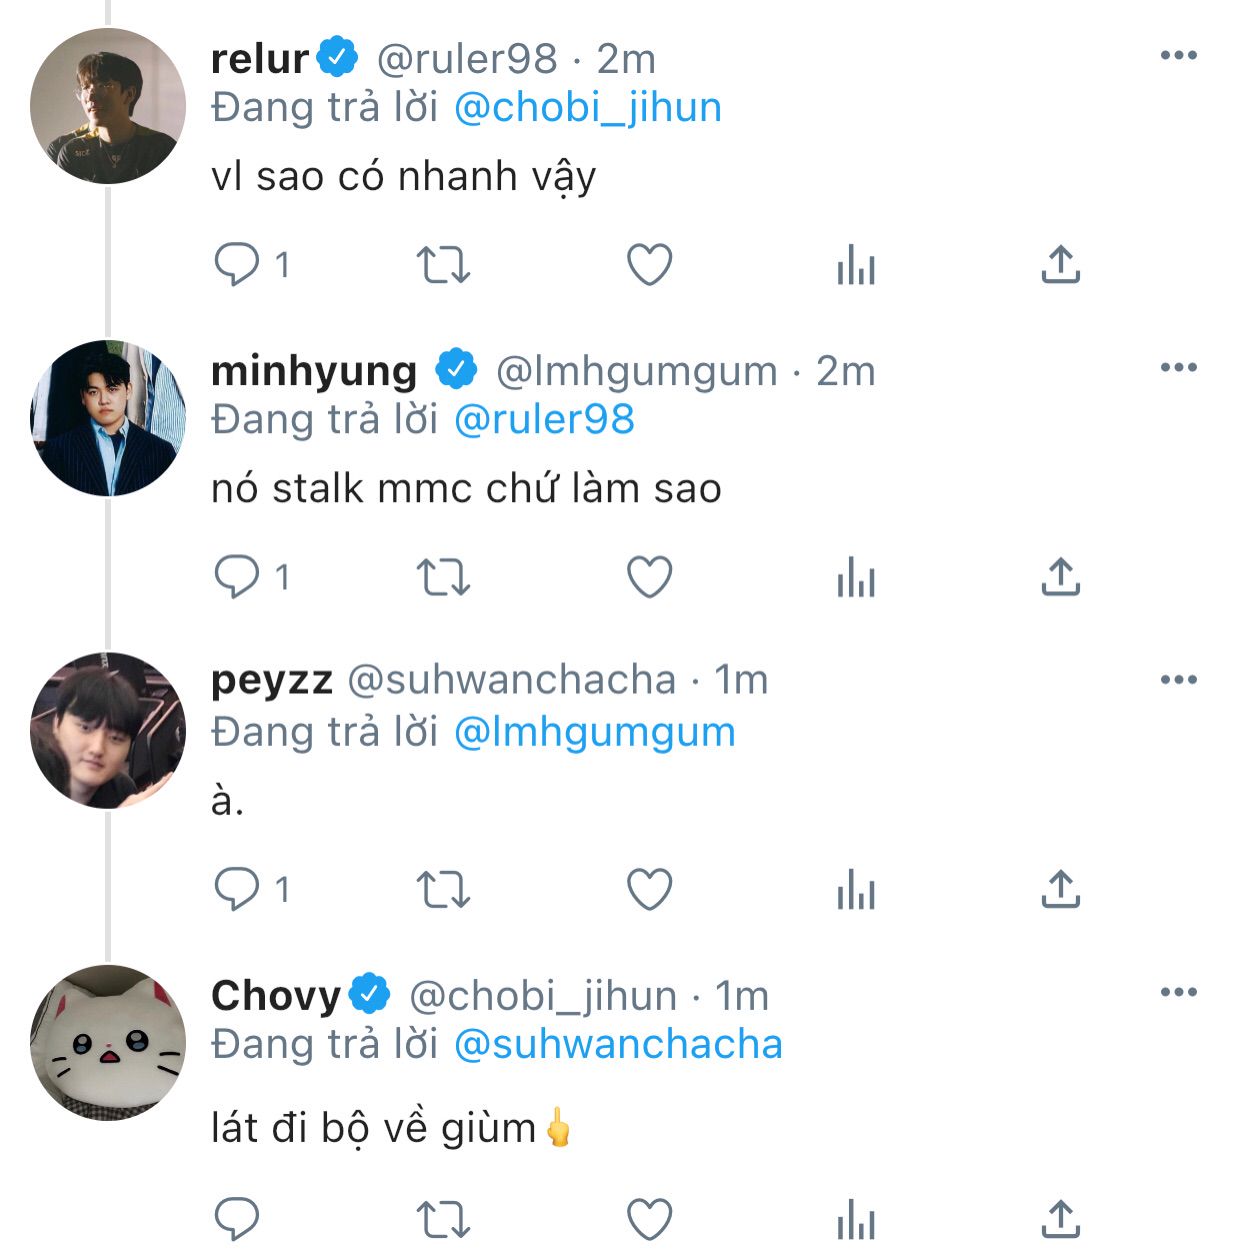Open the @chobi_jihun mention link
Screen dimensions: 1242x1258
coord(588,108)
